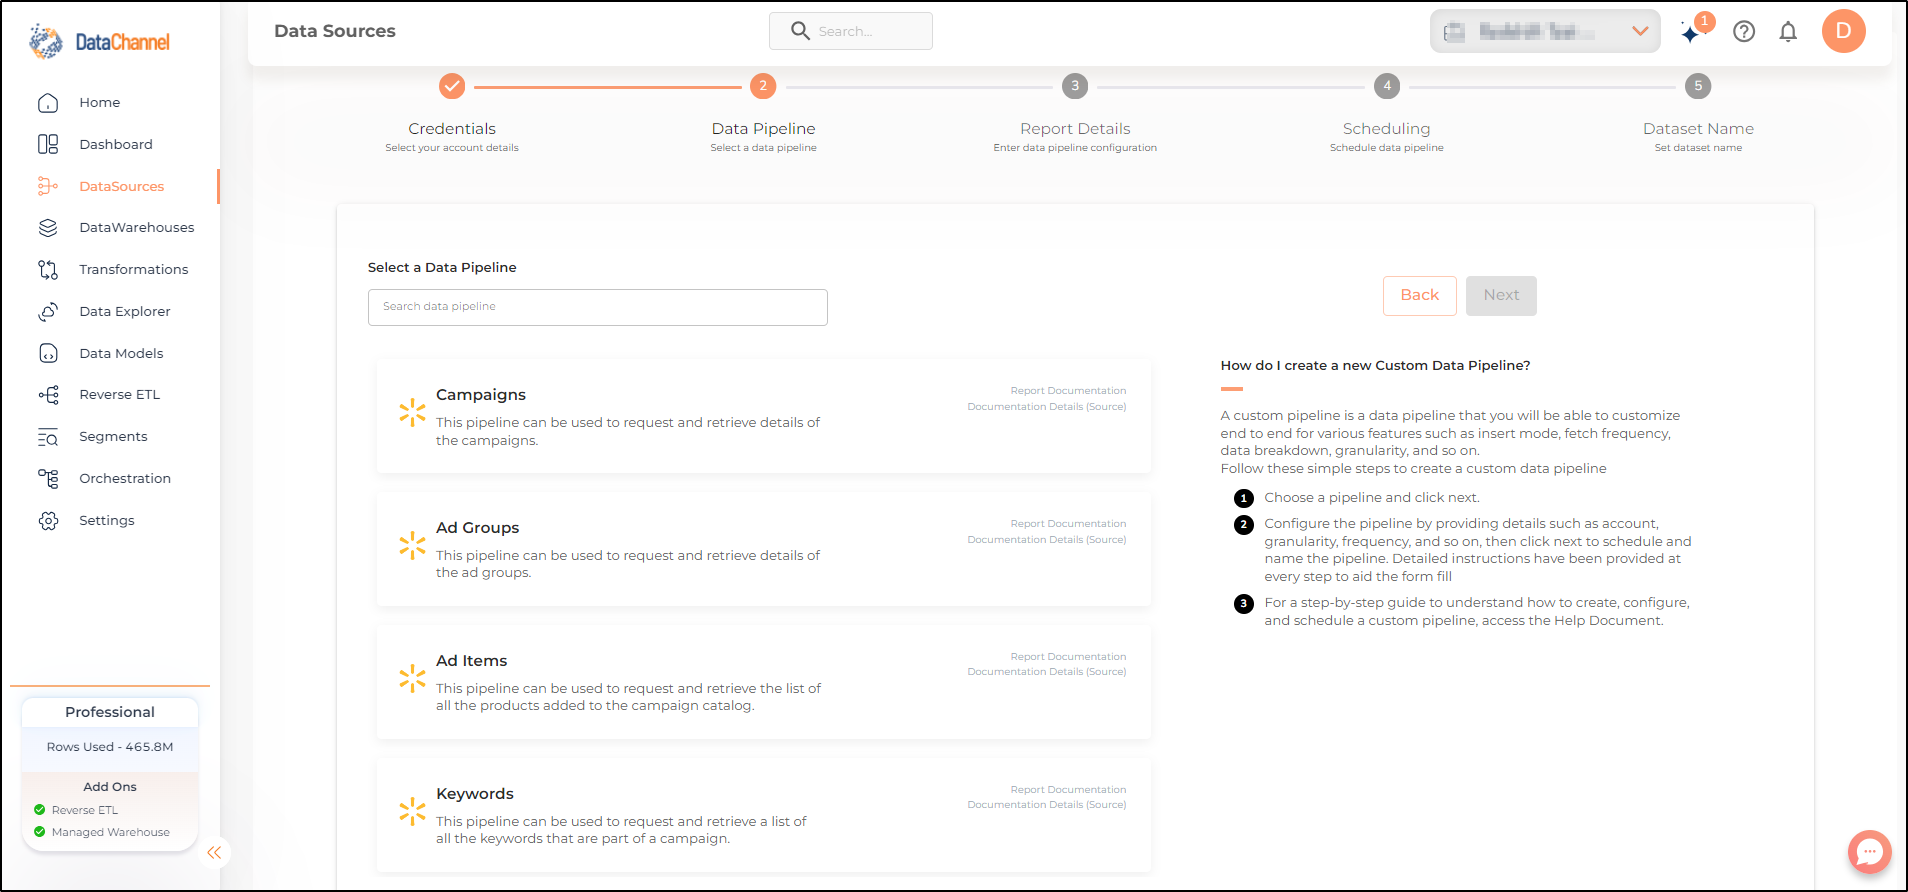Click the Next button
1908x892 pixels.
click(x=1501, y=295)
